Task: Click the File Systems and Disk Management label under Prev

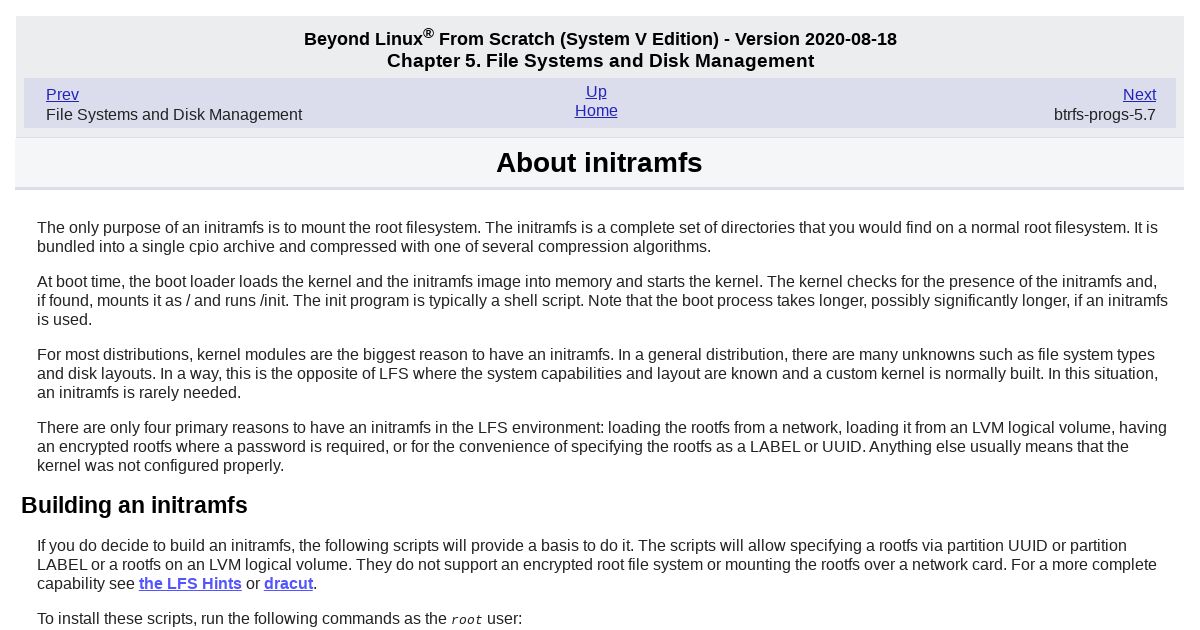Action: click(174, 115)
